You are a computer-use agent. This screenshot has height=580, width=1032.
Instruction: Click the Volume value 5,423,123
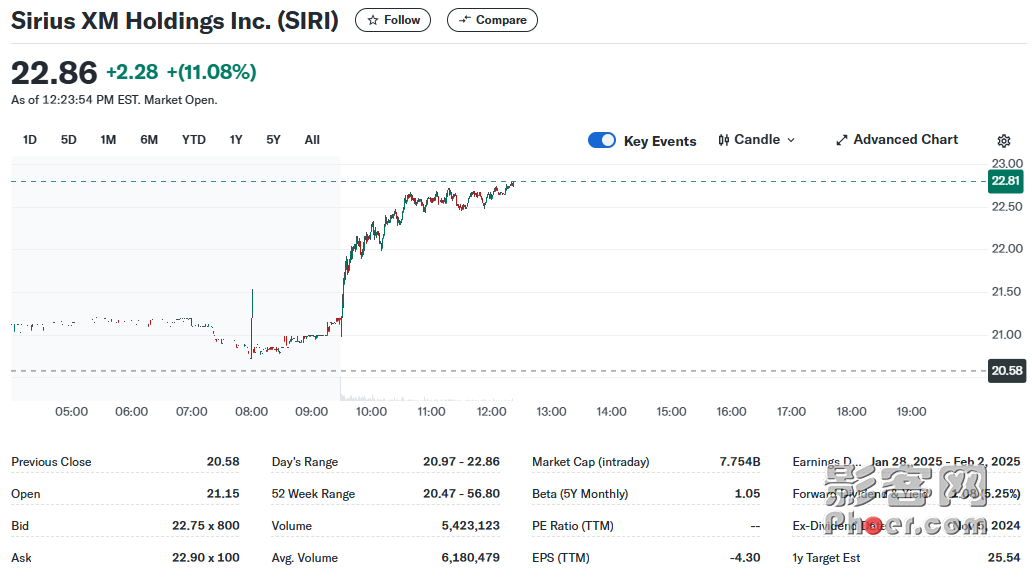pyautogui.click(x=471, y=525)
